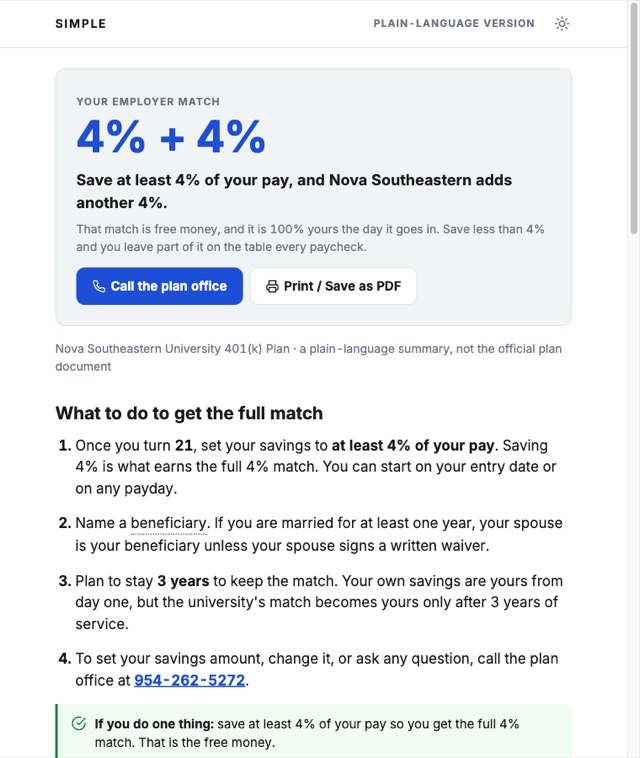Click the printer icon on Print button
The width and height of the screenshot is (640, 758).
(x=272, y=286)
